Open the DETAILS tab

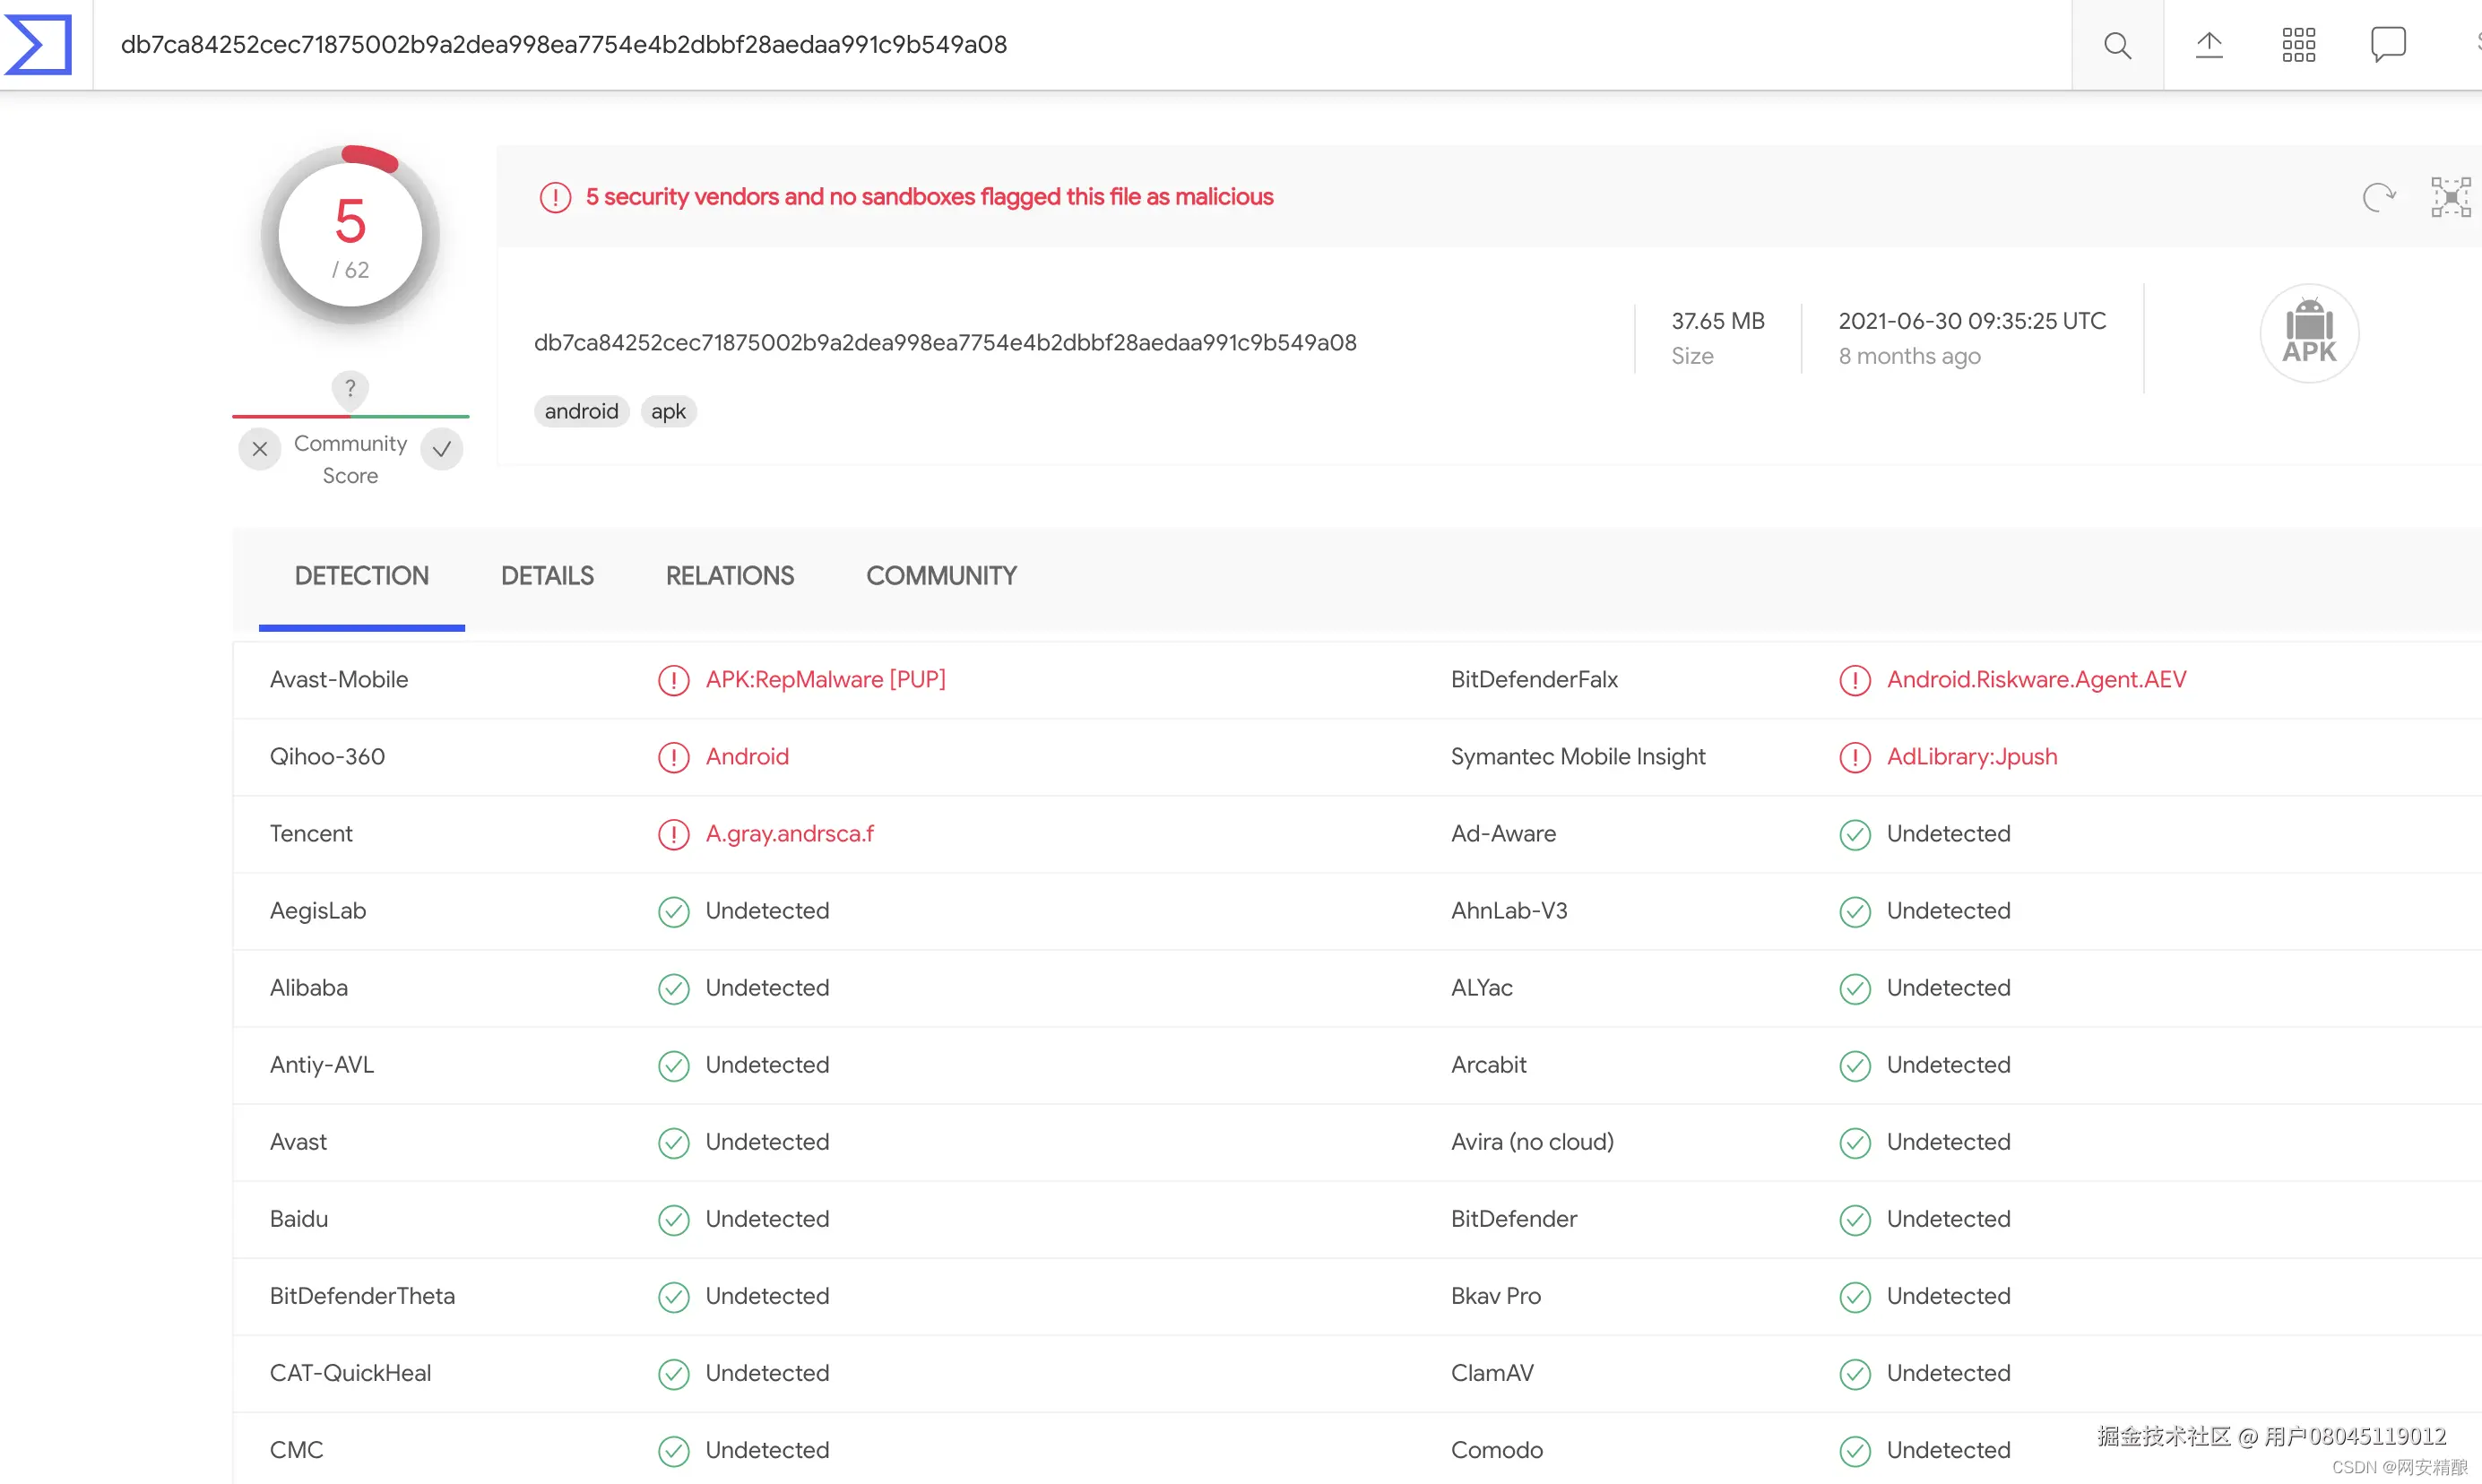(547, 576)
